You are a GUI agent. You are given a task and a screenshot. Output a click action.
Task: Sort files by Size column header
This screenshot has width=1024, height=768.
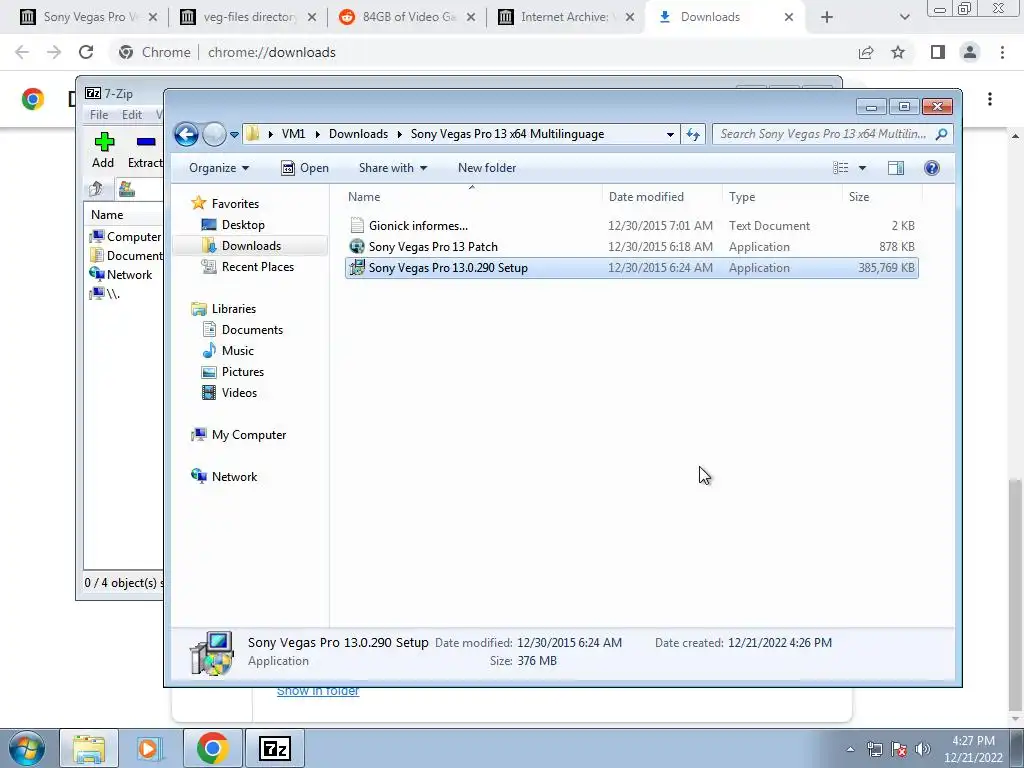point(882,197)
